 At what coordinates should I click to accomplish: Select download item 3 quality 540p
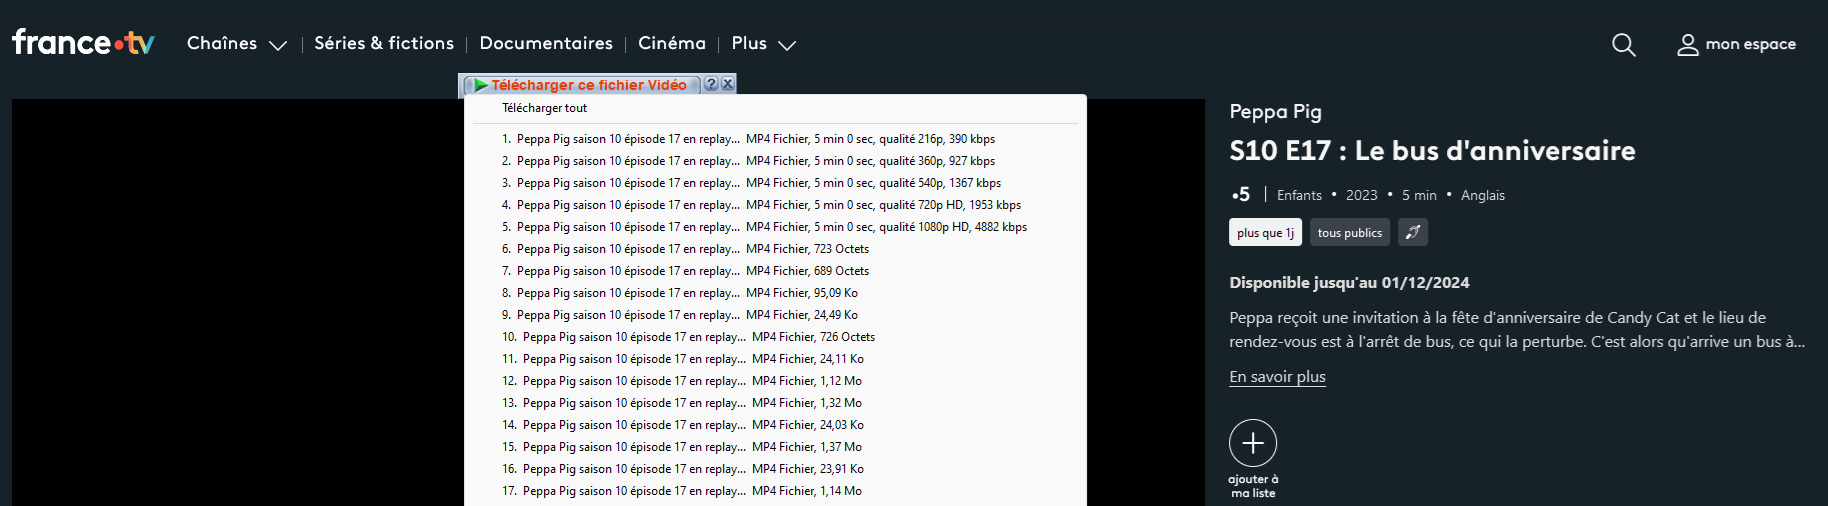click(x=775, y=183)
